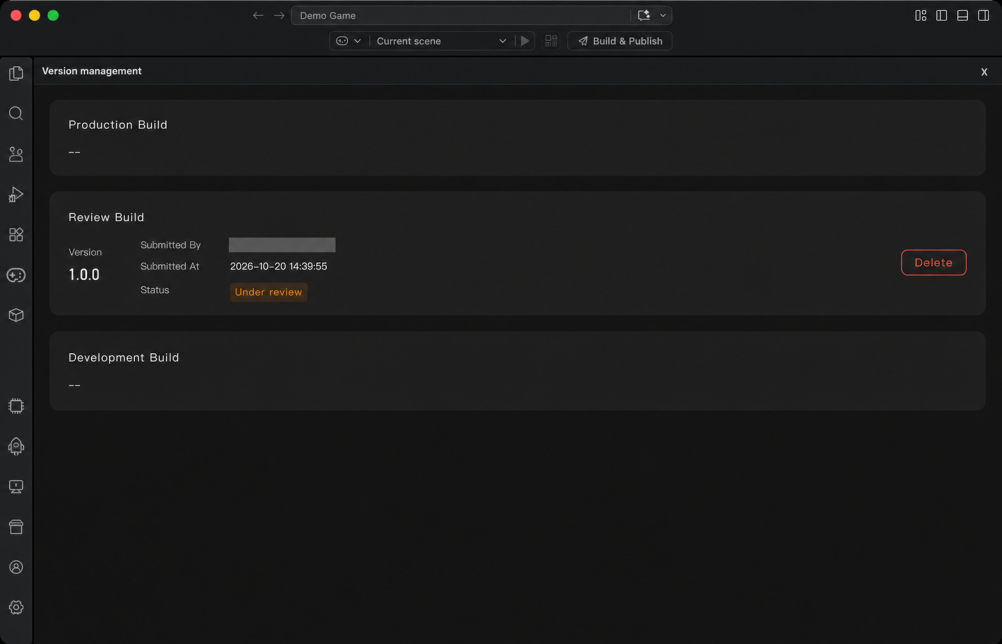1002x644 pixels.
Task: Go back with the left arrow
Action: (258, 15)
